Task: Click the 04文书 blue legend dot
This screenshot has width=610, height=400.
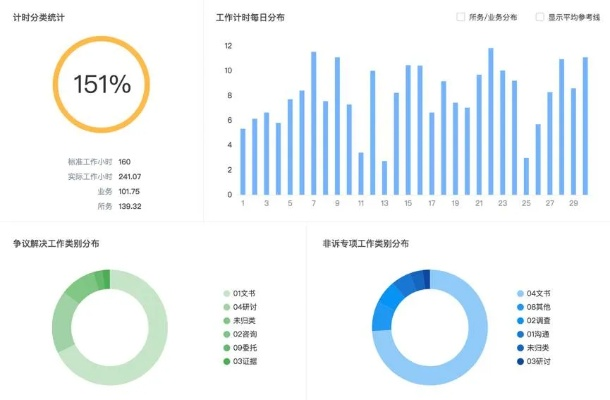Action: [x=519, y=294]
